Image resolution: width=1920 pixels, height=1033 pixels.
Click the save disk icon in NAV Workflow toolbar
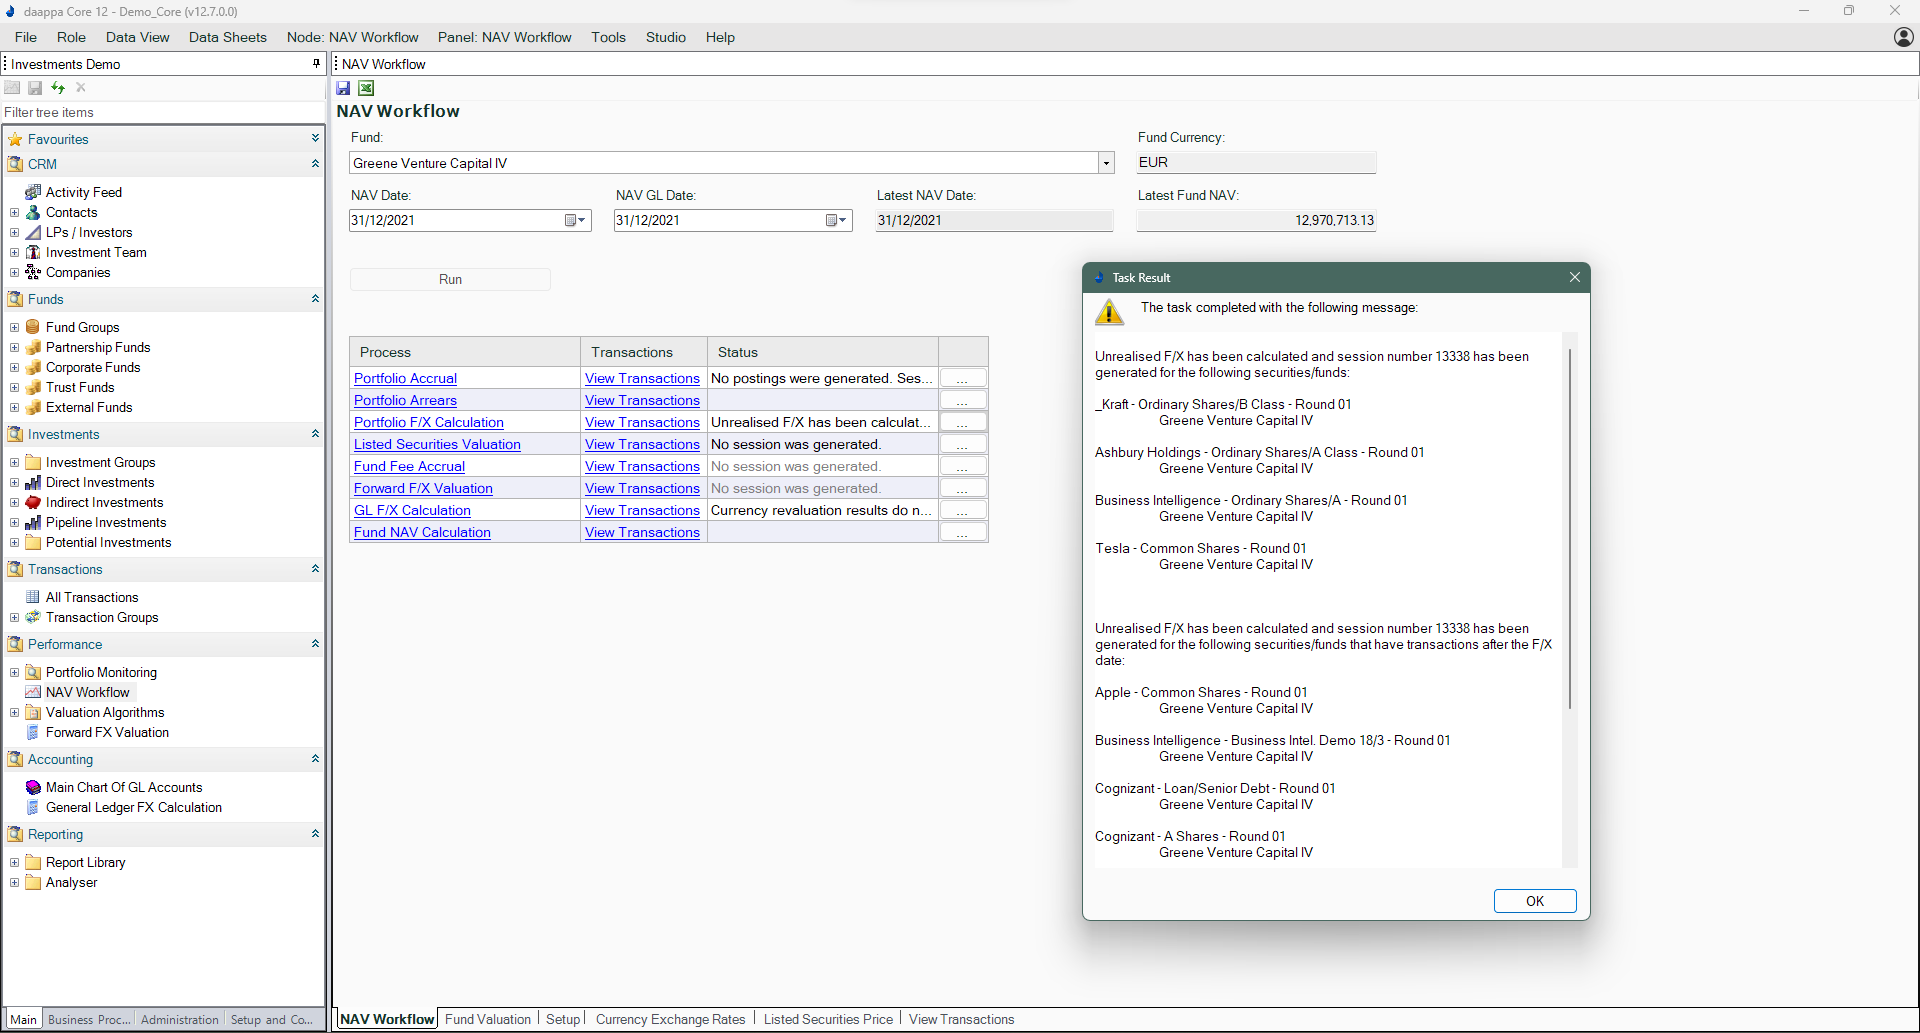[343, 88]
